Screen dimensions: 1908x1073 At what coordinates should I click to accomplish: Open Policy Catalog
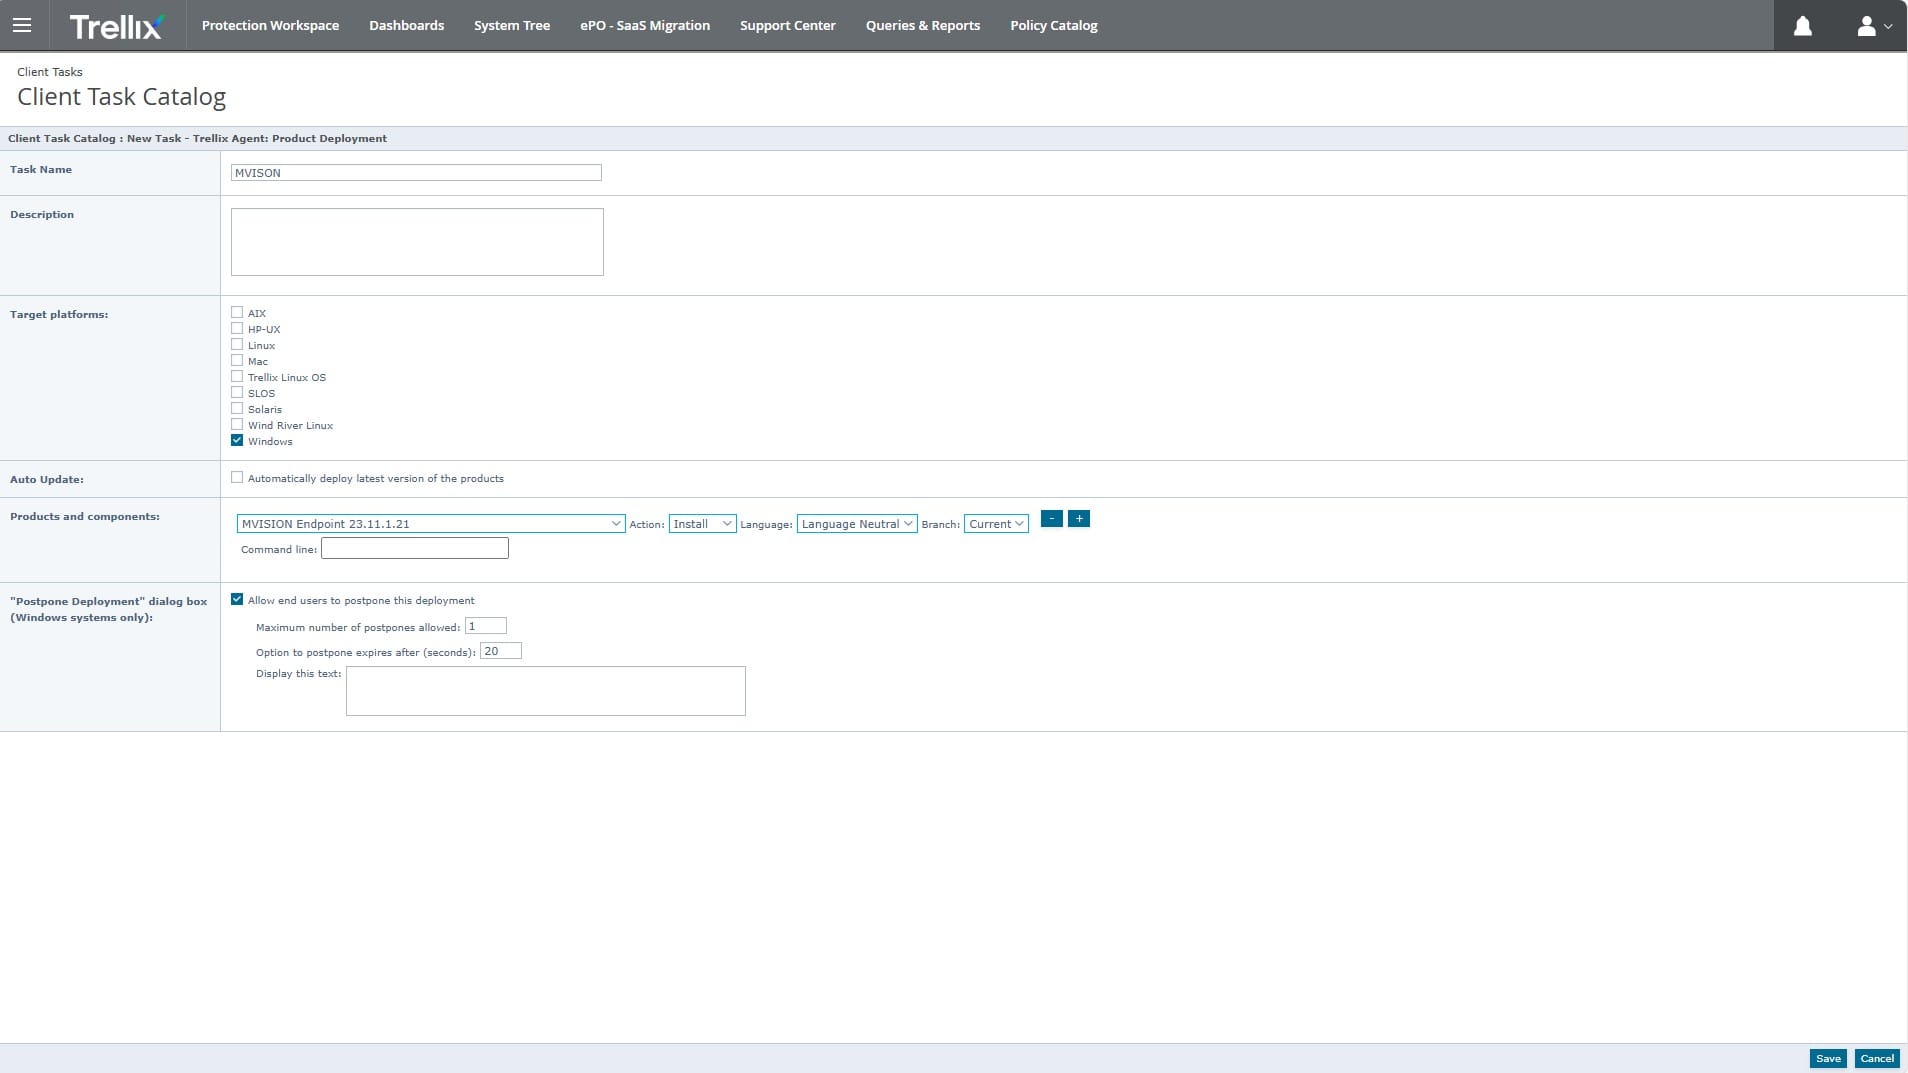point(1054,25)
